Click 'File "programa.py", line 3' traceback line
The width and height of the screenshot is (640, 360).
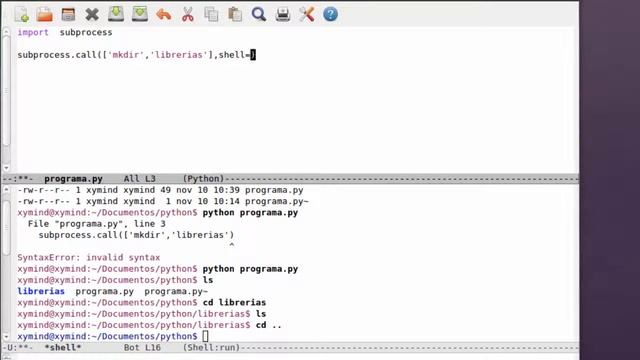97,224
